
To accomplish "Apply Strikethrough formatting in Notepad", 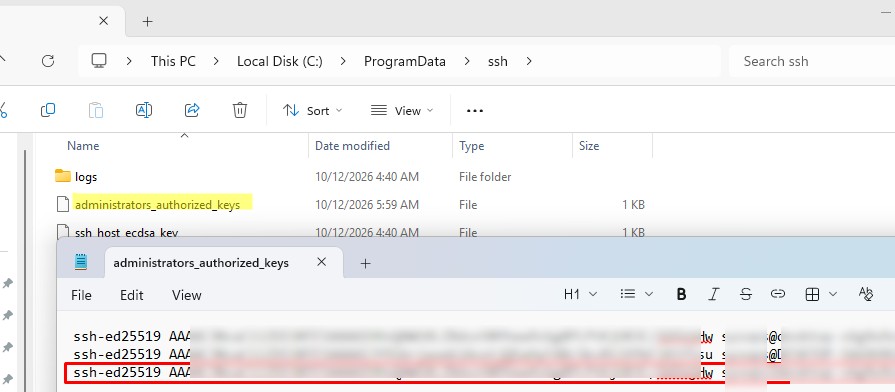I will (x=745, y=294).
